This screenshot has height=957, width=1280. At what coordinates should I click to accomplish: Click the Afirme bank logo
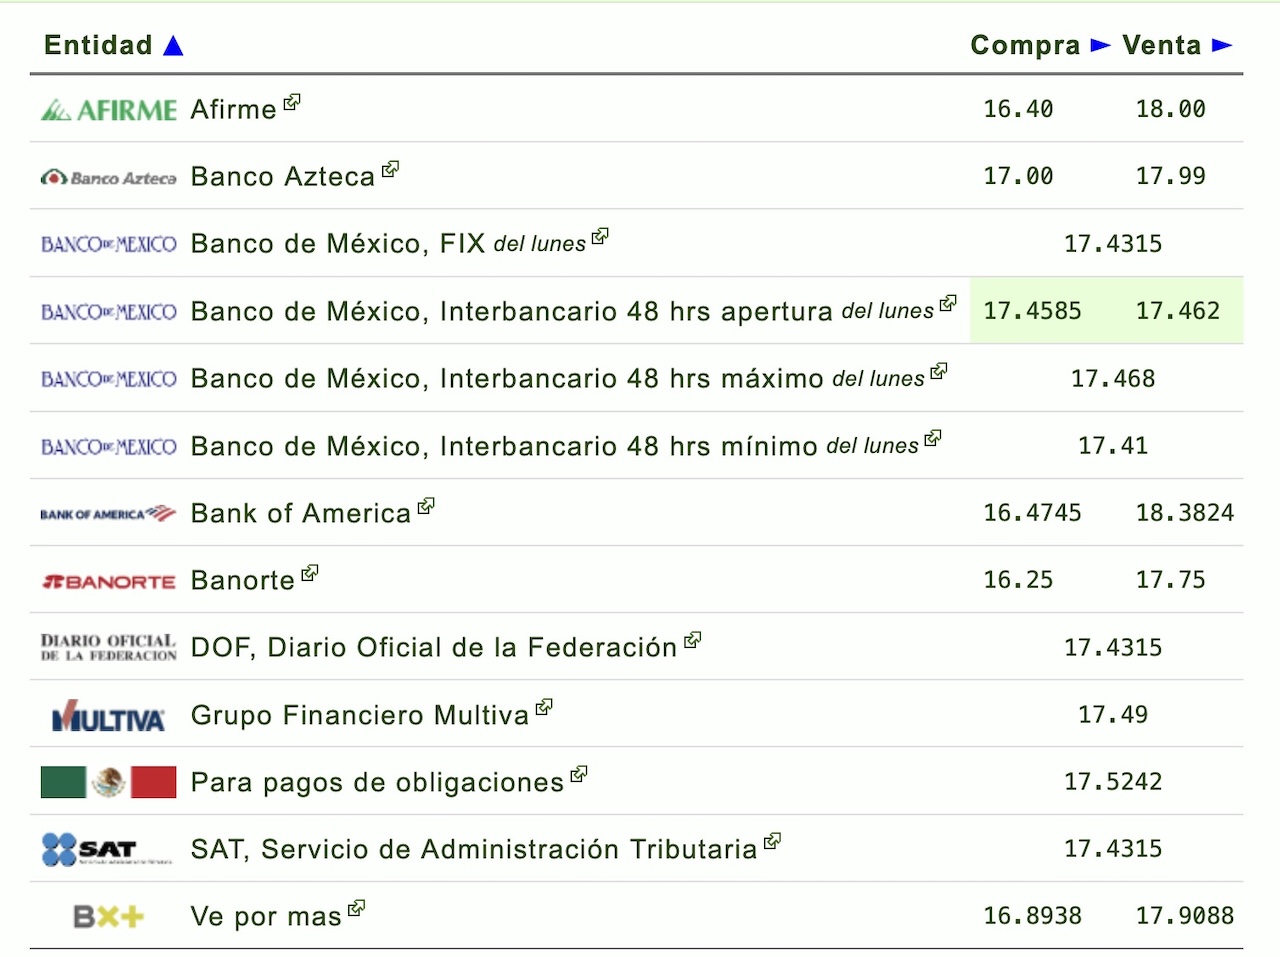(x=109, y=110)
